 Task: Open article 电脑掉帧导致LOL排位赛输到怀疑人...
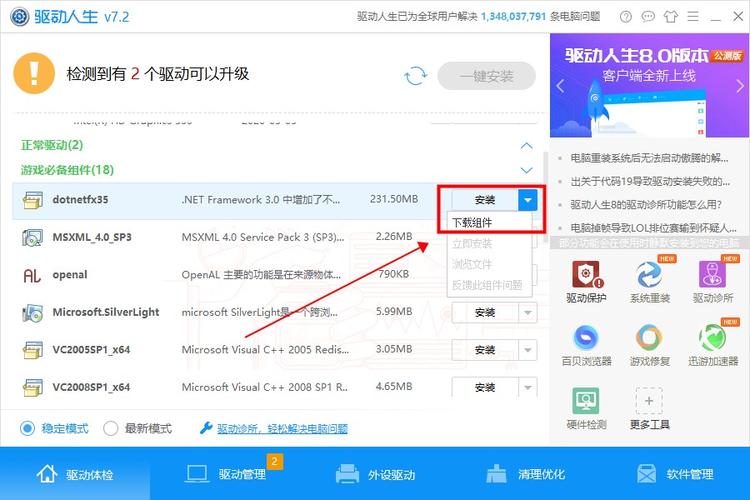[x=653, y=228]
